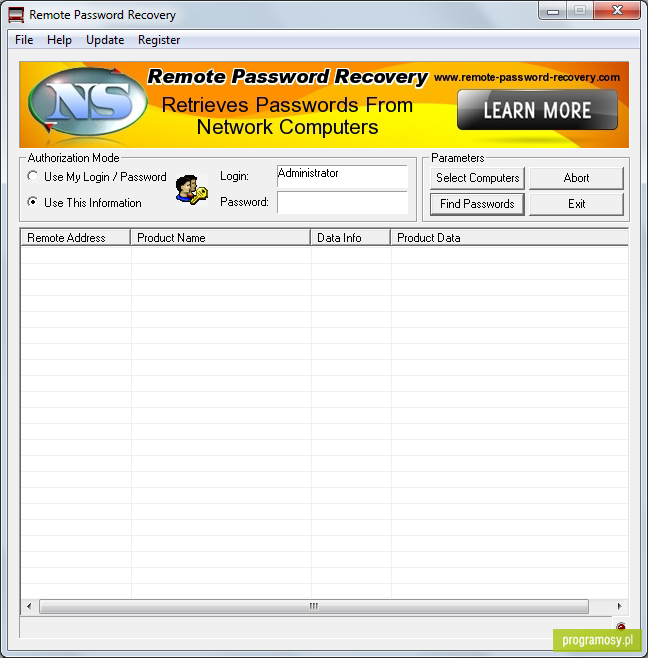Click the Password input field

[342, 202]
